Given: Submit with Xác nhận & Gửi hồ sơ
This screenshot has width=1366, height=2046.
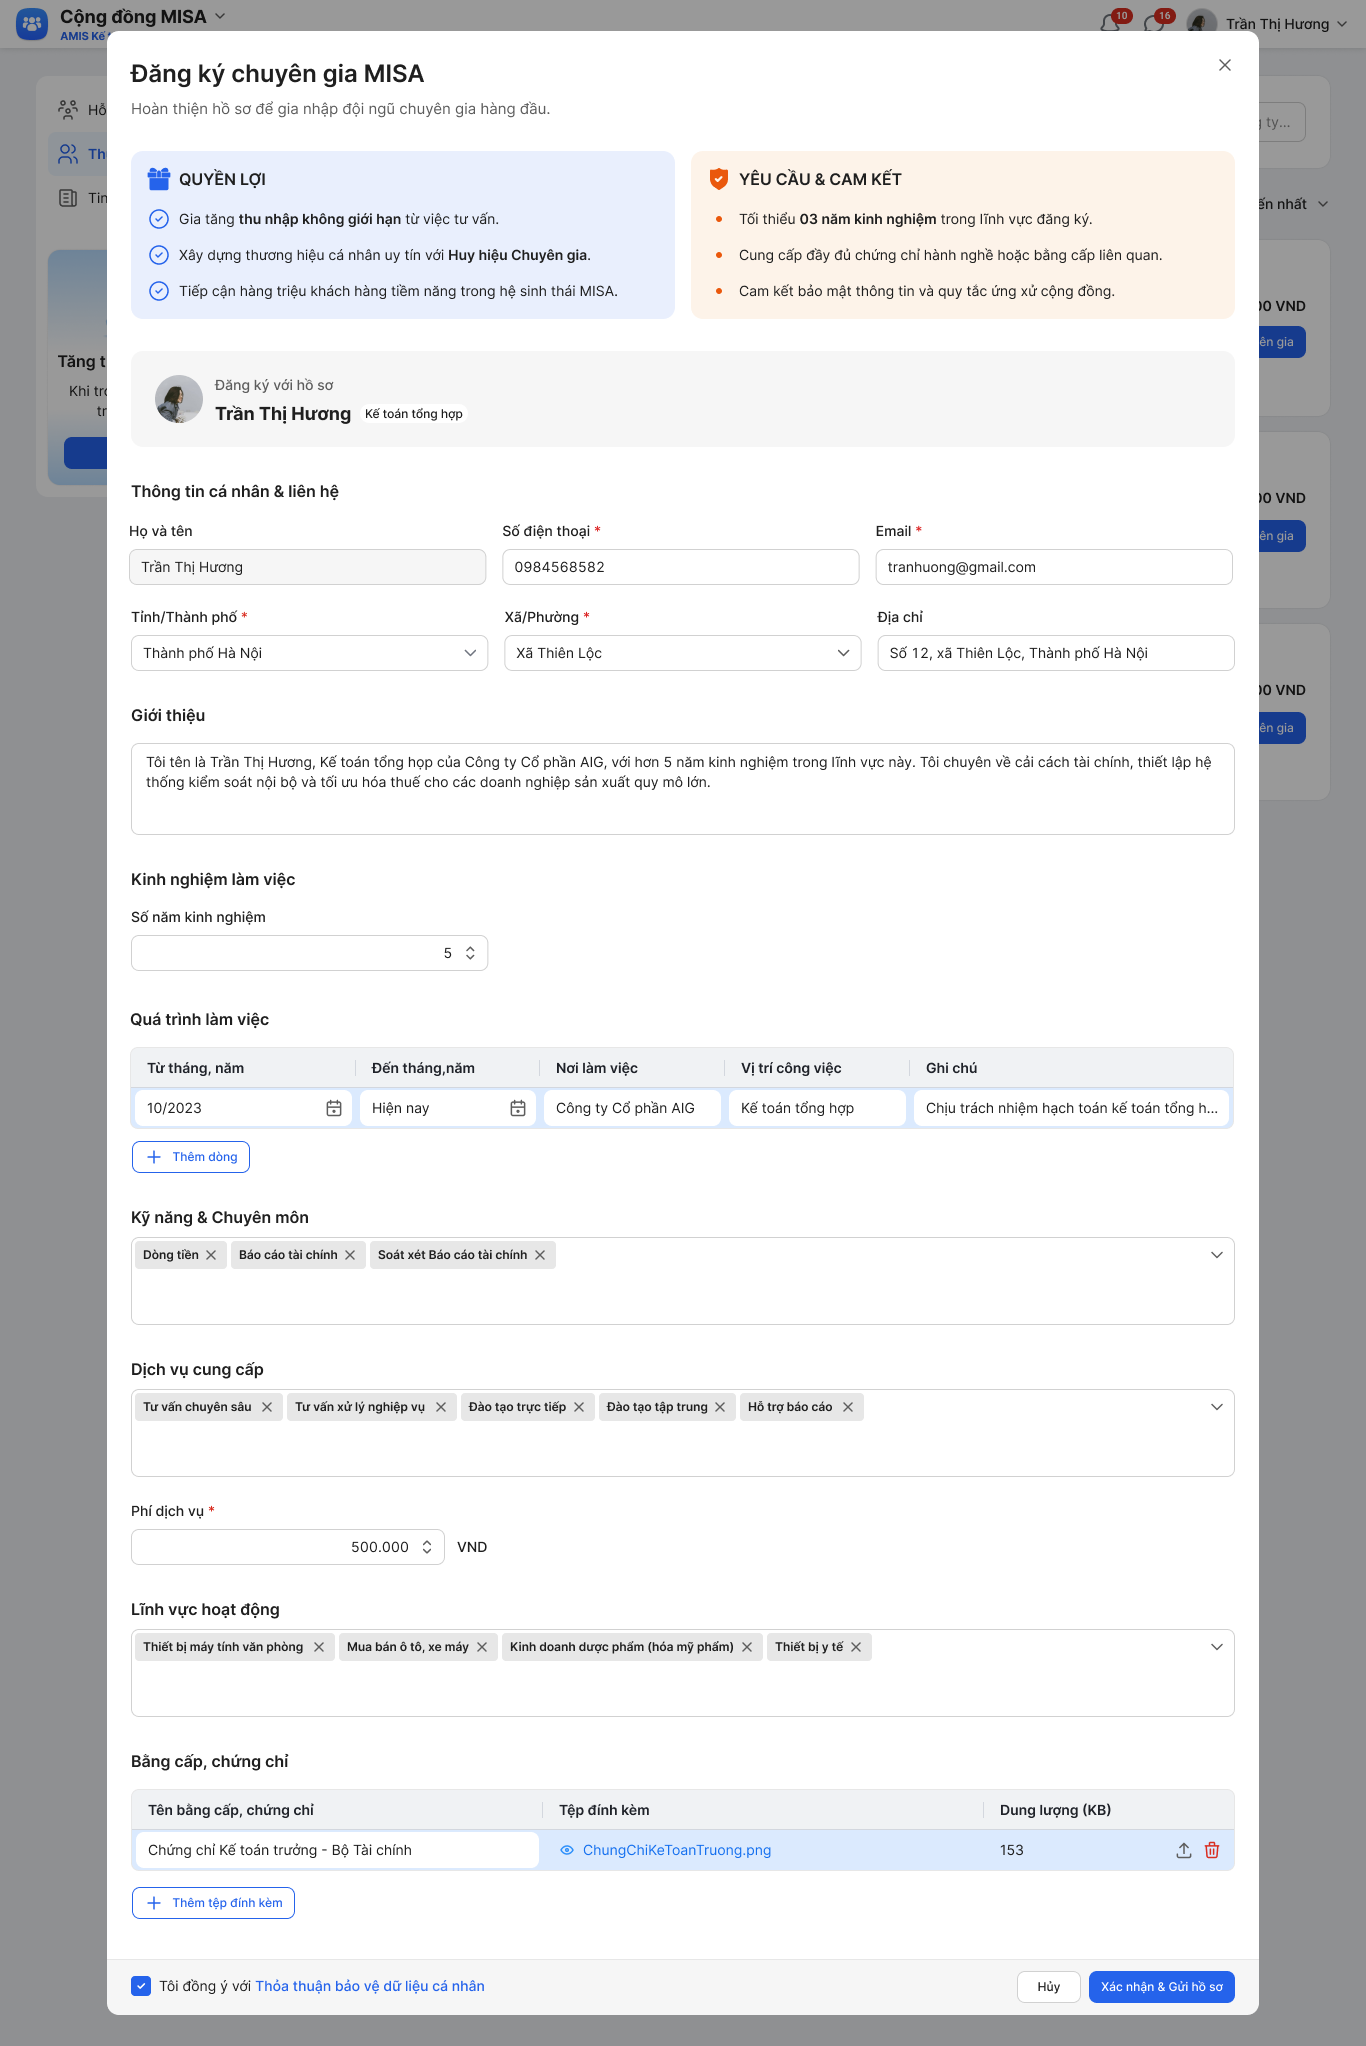Looking at the screenshot, I should (1162, 1987).
